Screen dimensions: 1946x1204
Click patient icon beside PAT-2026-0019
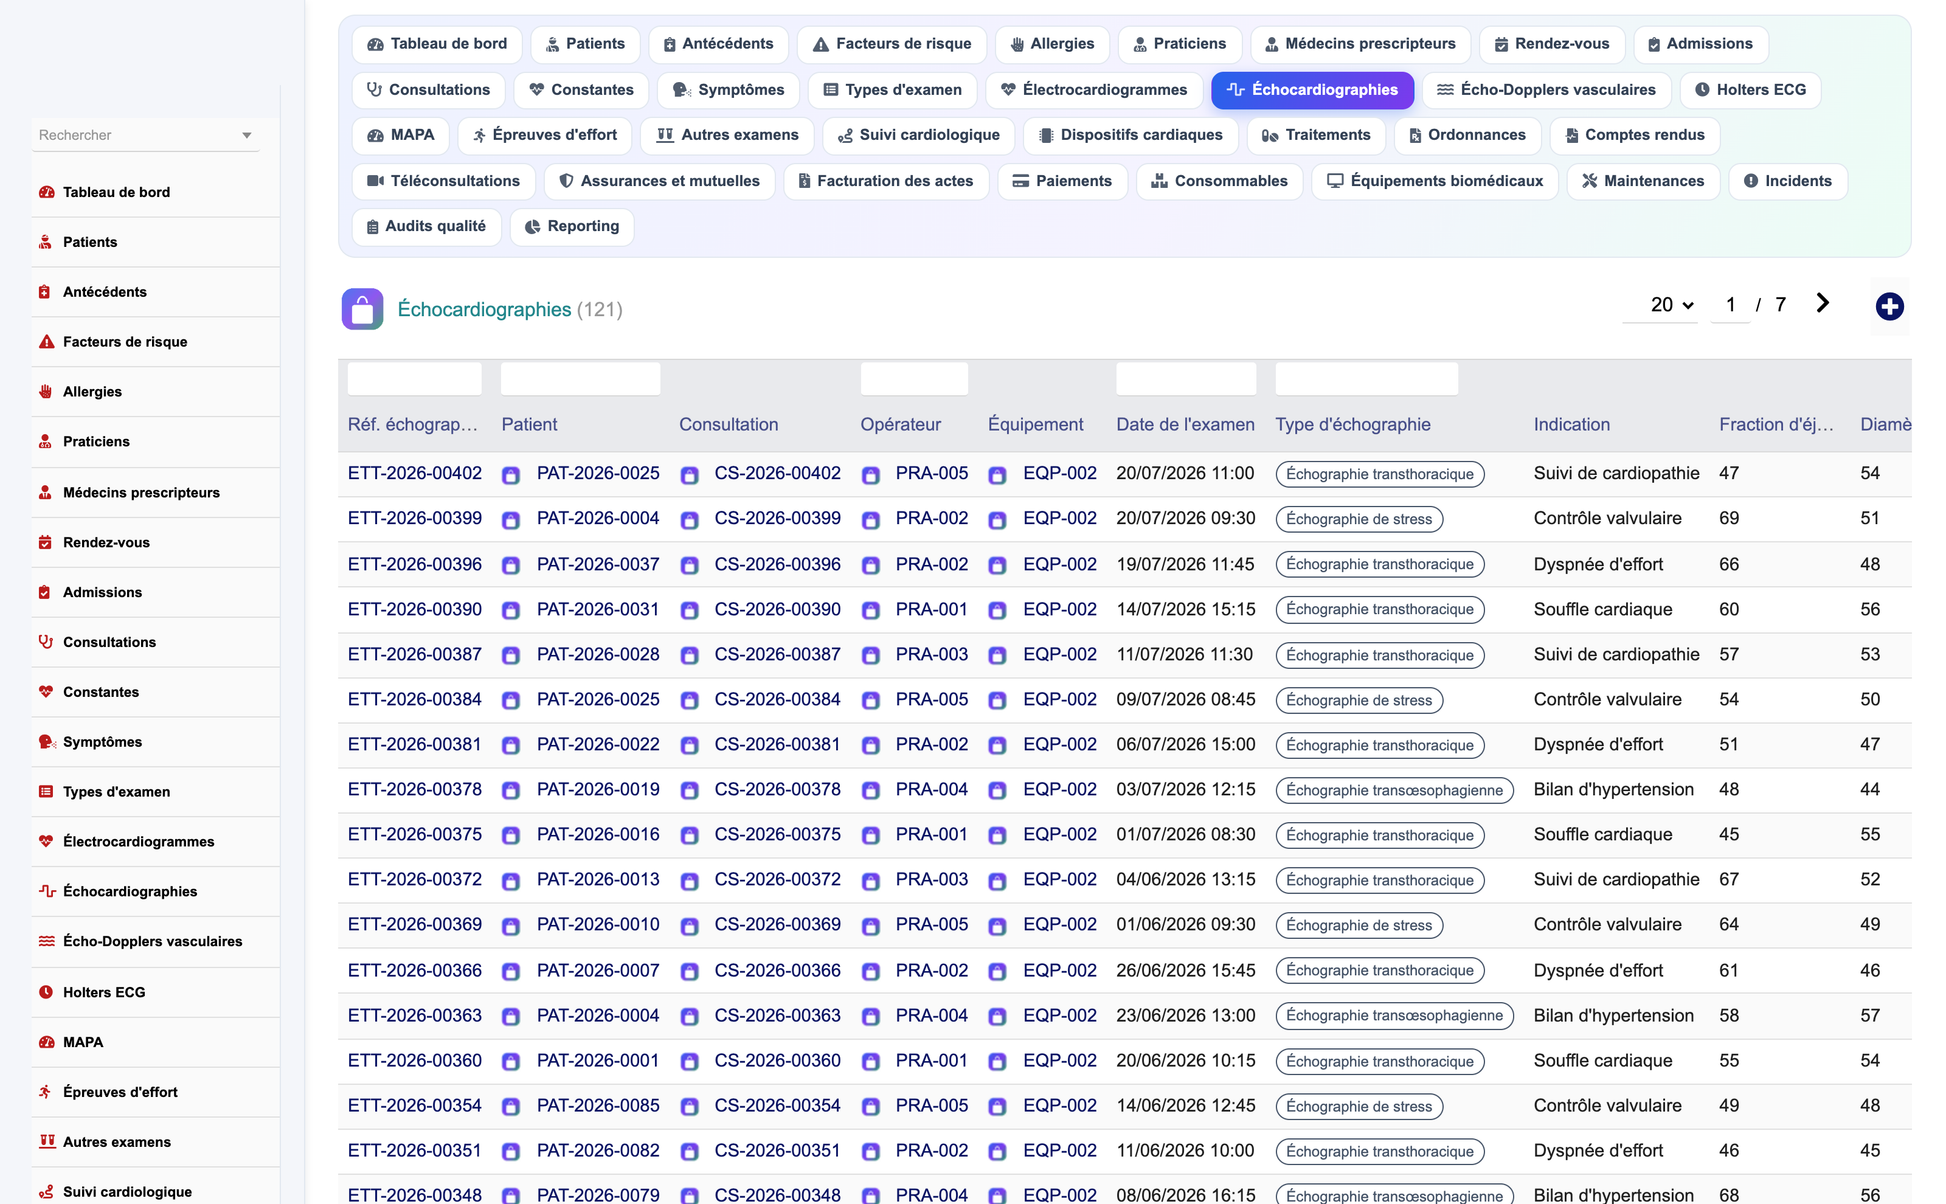click(x=511, y=790)
